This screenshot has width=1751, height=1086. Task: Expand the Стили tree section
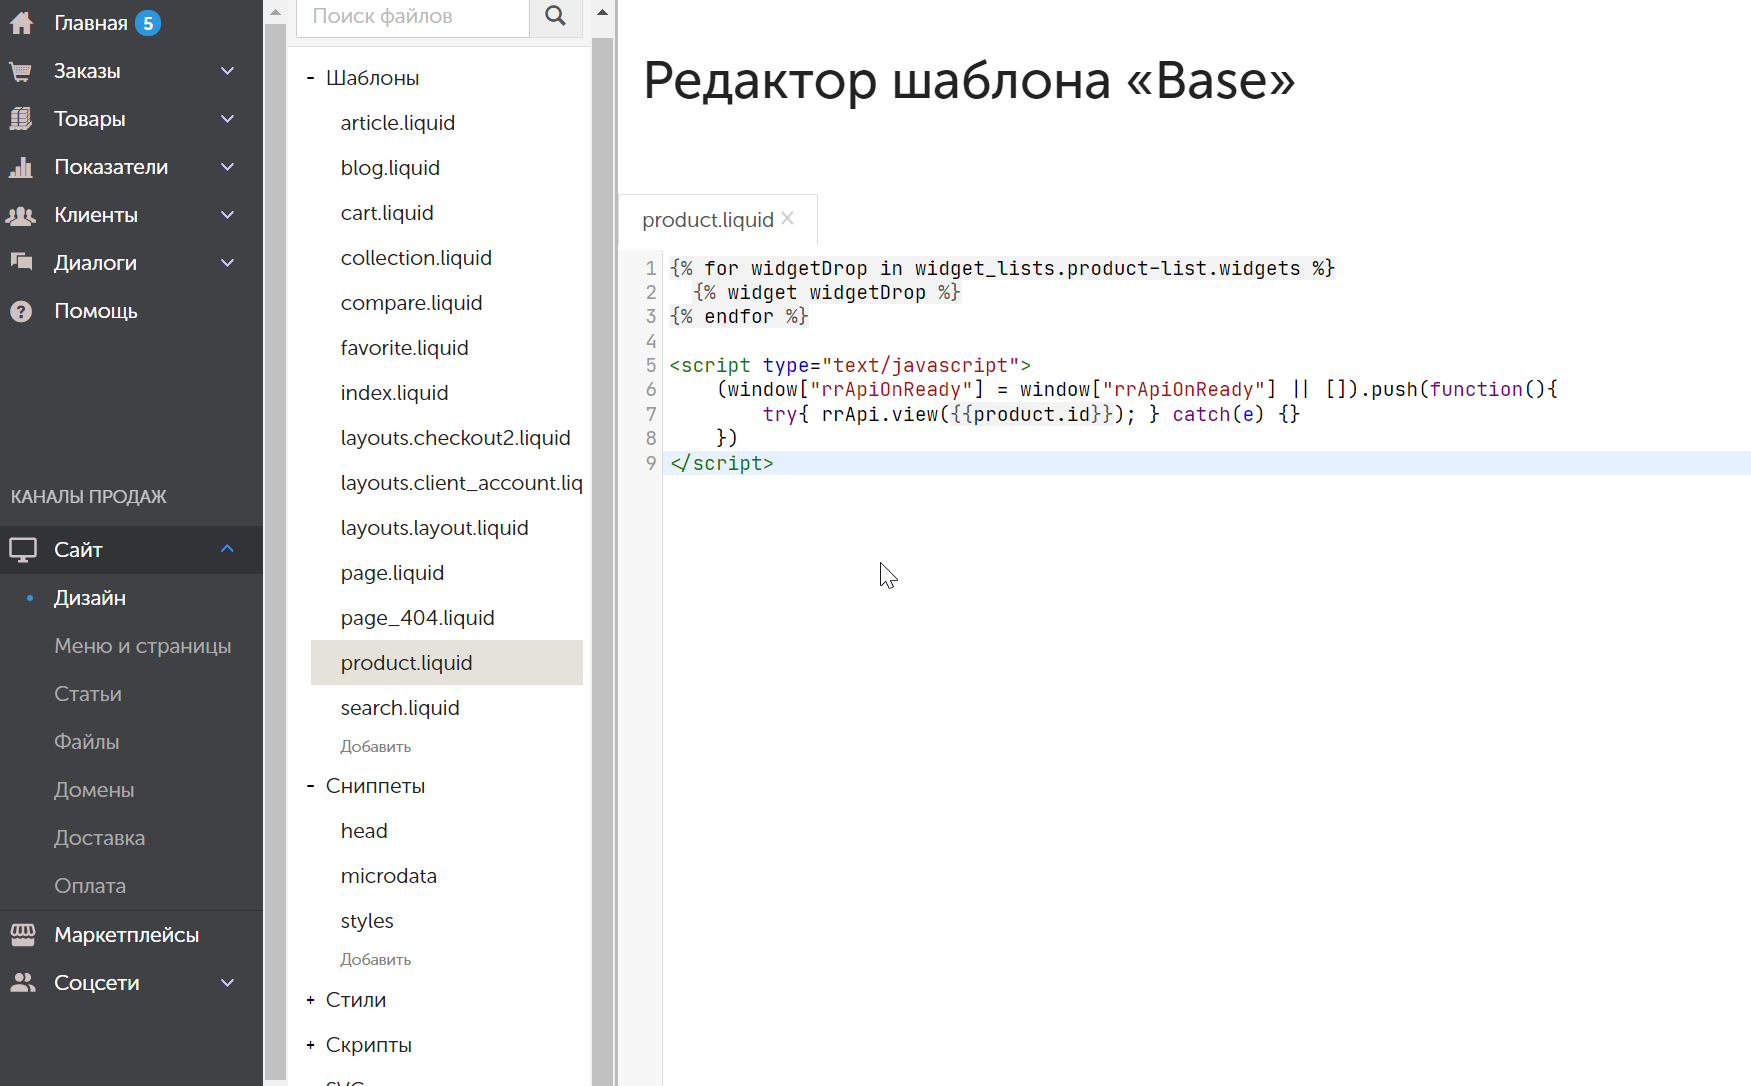(311, 1000)
